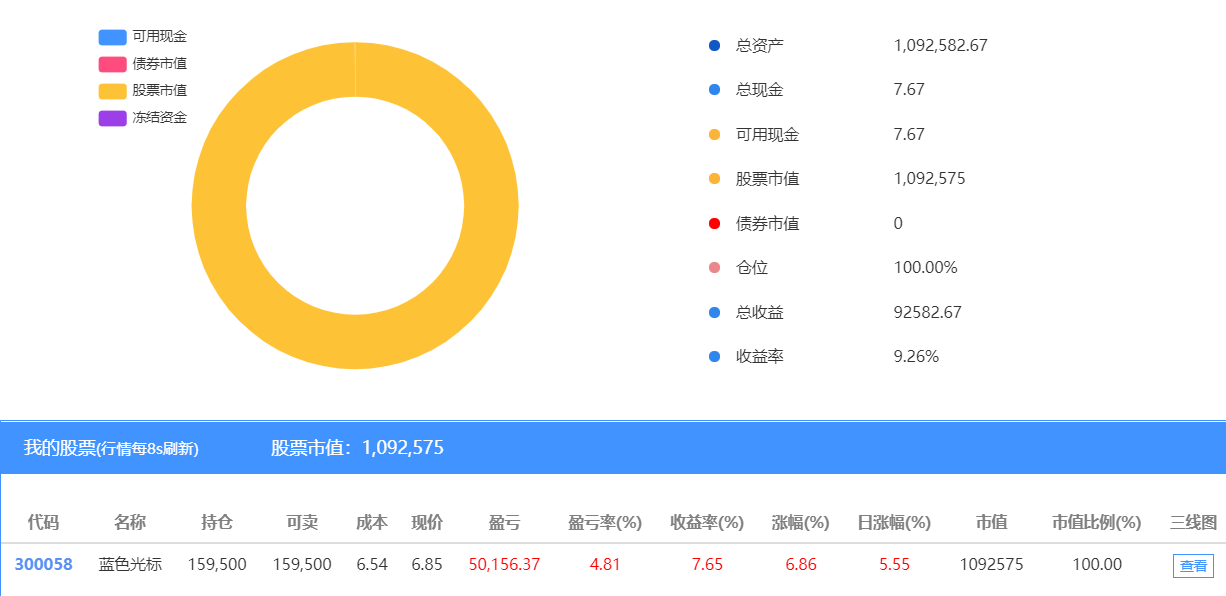Open stock code 300058 link
Viewport: 1226px width, 596px height.
pyautogui.click(x=43, y=564)
